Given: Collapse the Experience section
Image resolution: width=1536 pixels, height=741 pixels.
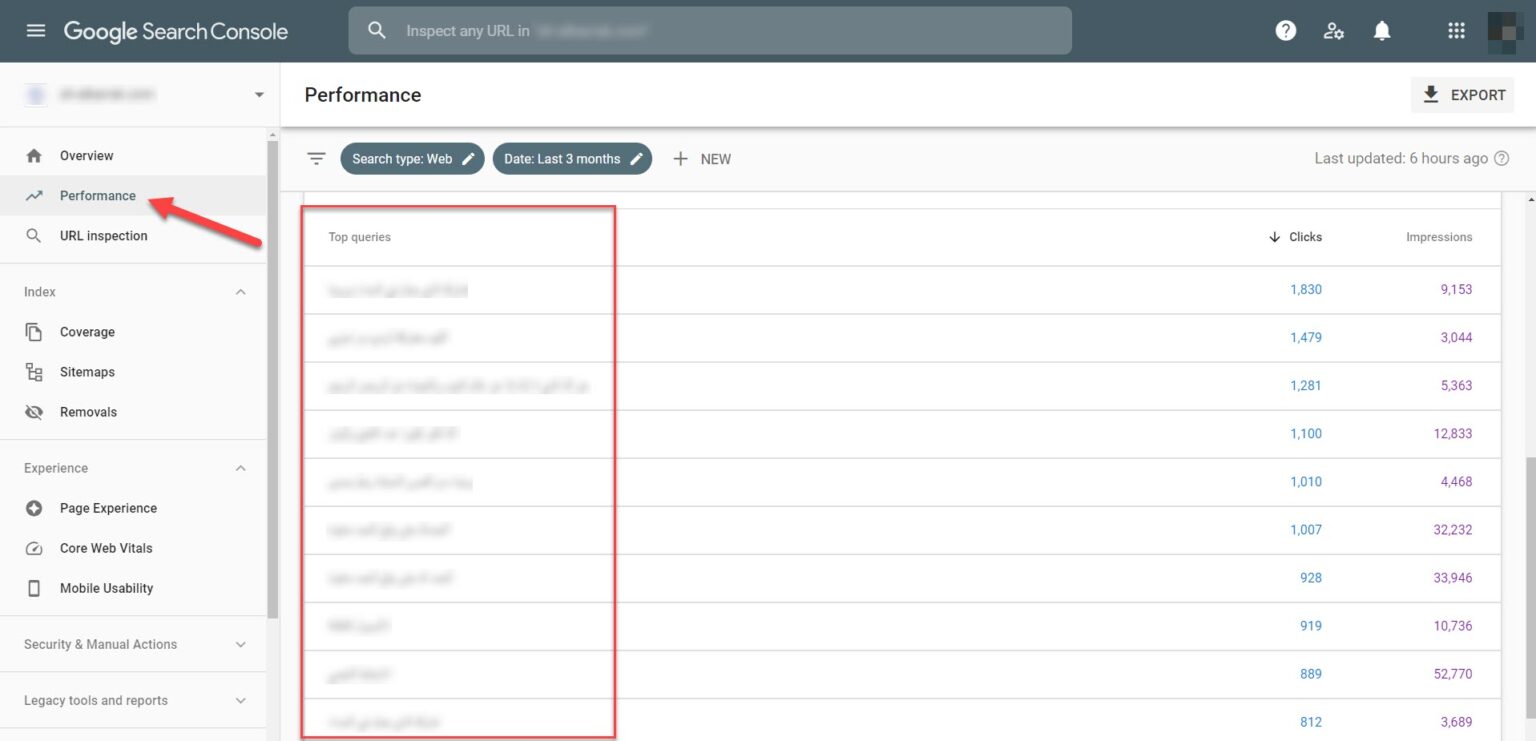Looking at the screenshot, I should pos(240,468).
